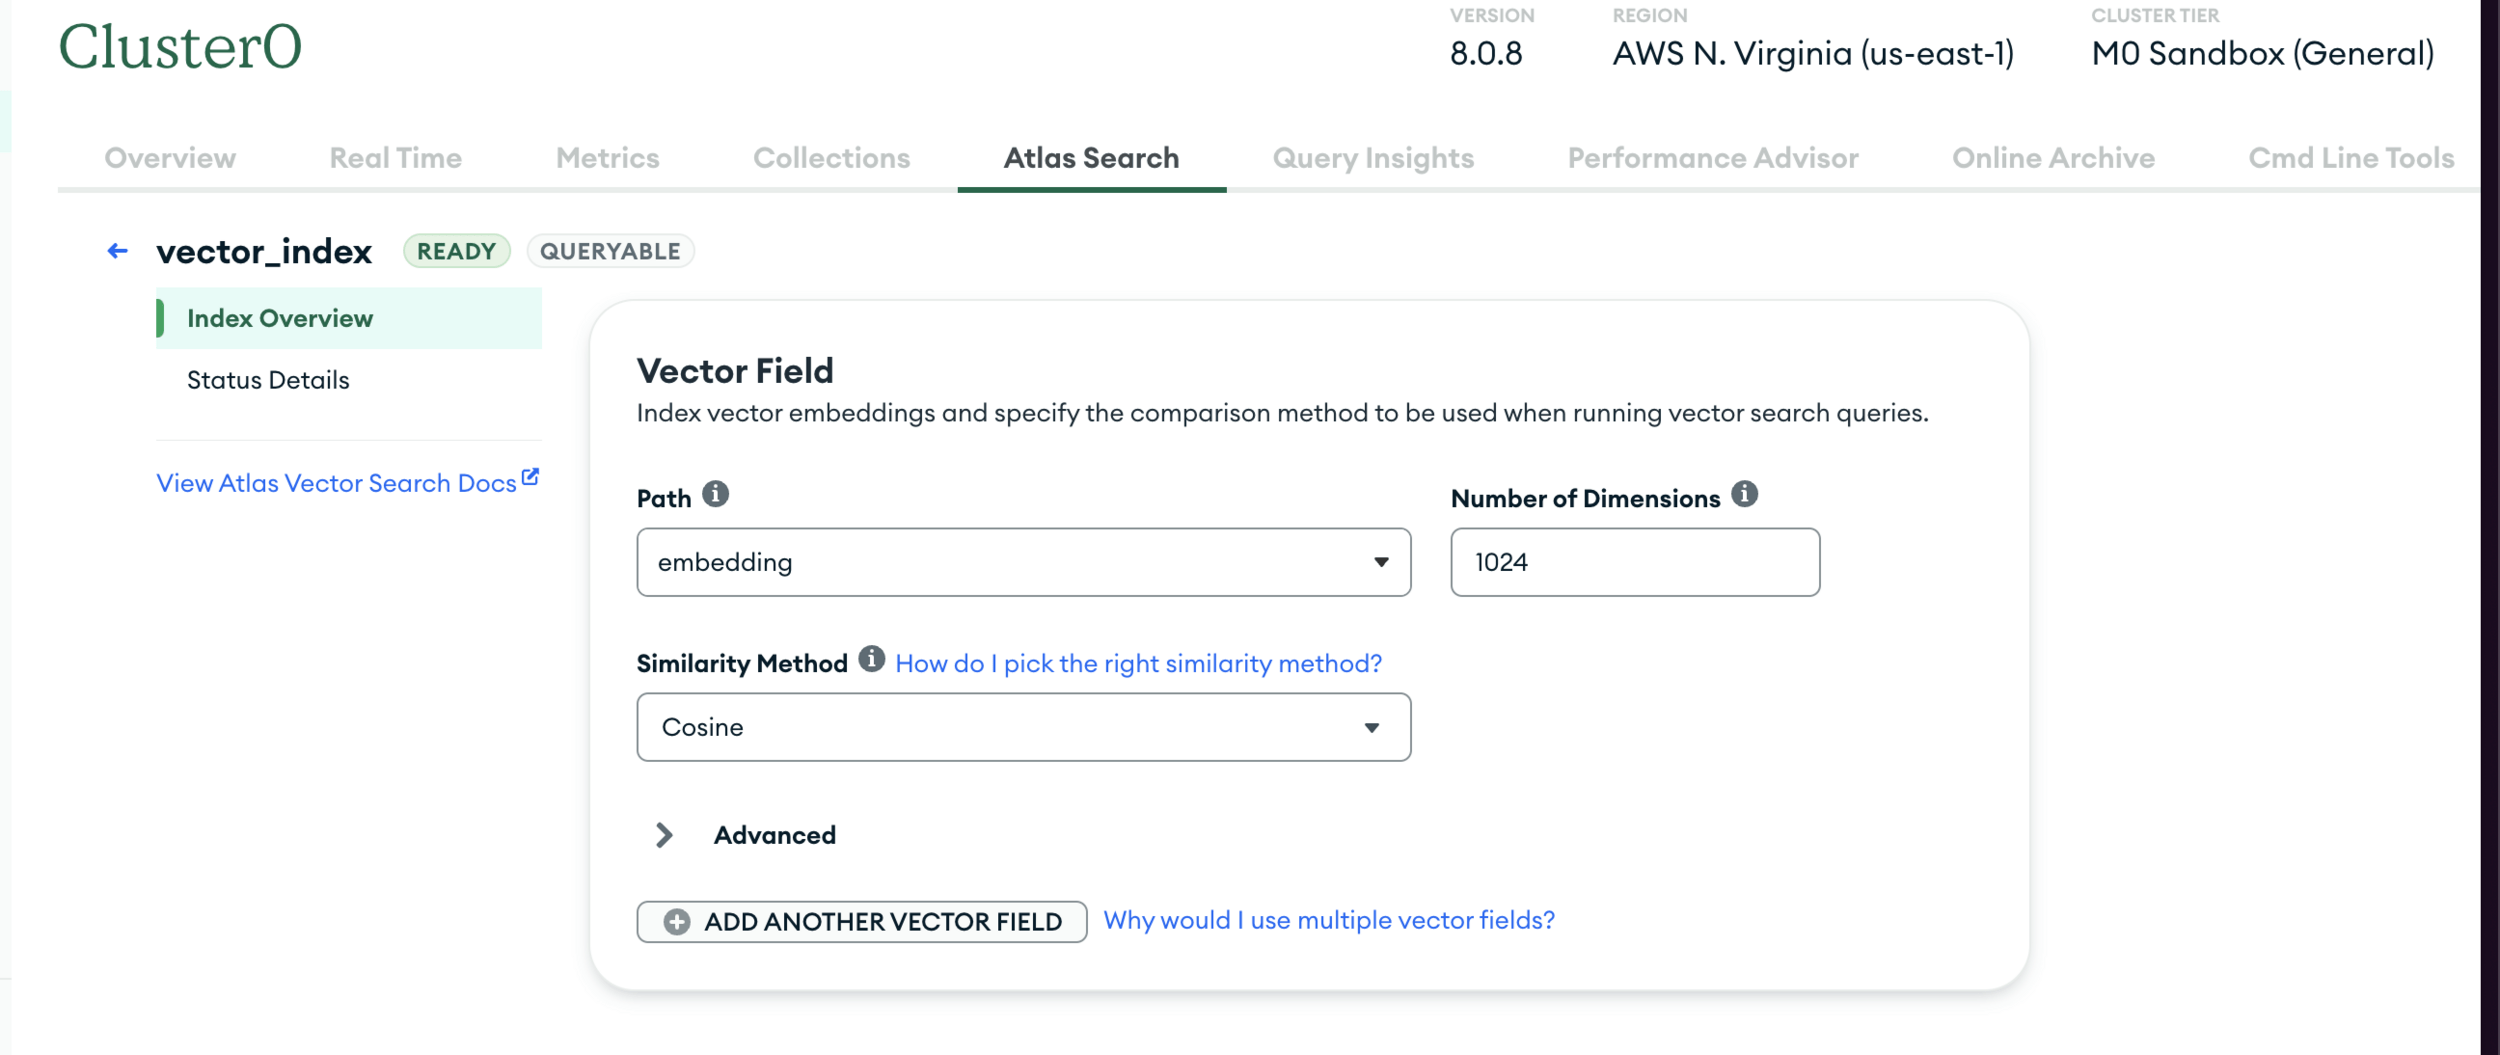Viewport: 2500px width, 1055px height.
Task: Open the Metrics tab
Action: coord(607,158)
